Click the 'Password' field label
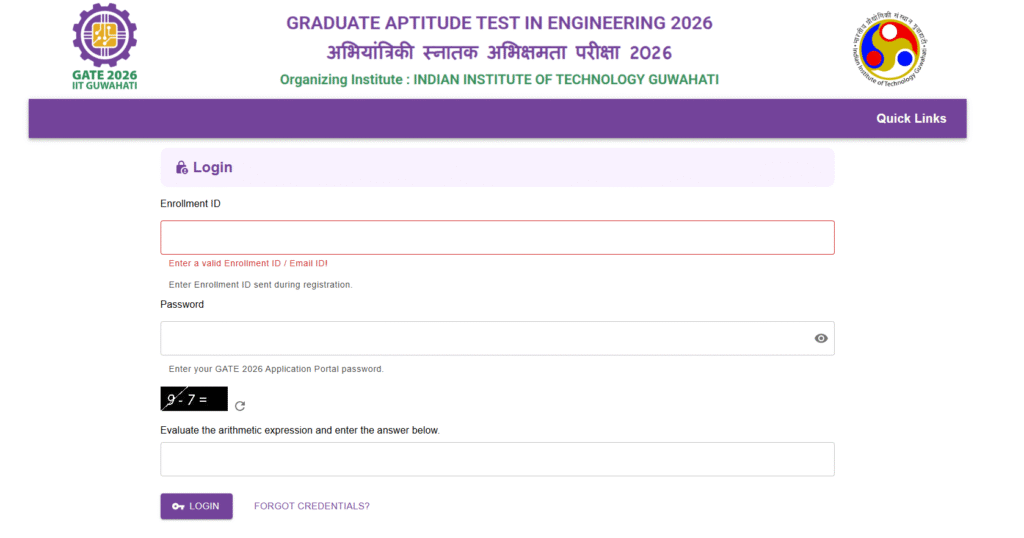This screenshot has height=538, width=1024. 182,304
